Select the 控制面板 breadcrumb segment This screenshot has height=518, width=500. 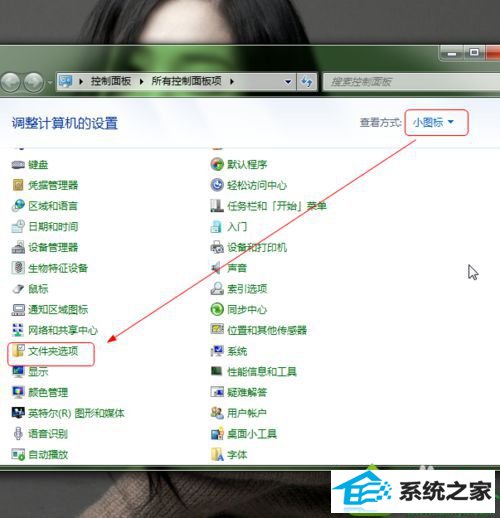pos(111,81)
